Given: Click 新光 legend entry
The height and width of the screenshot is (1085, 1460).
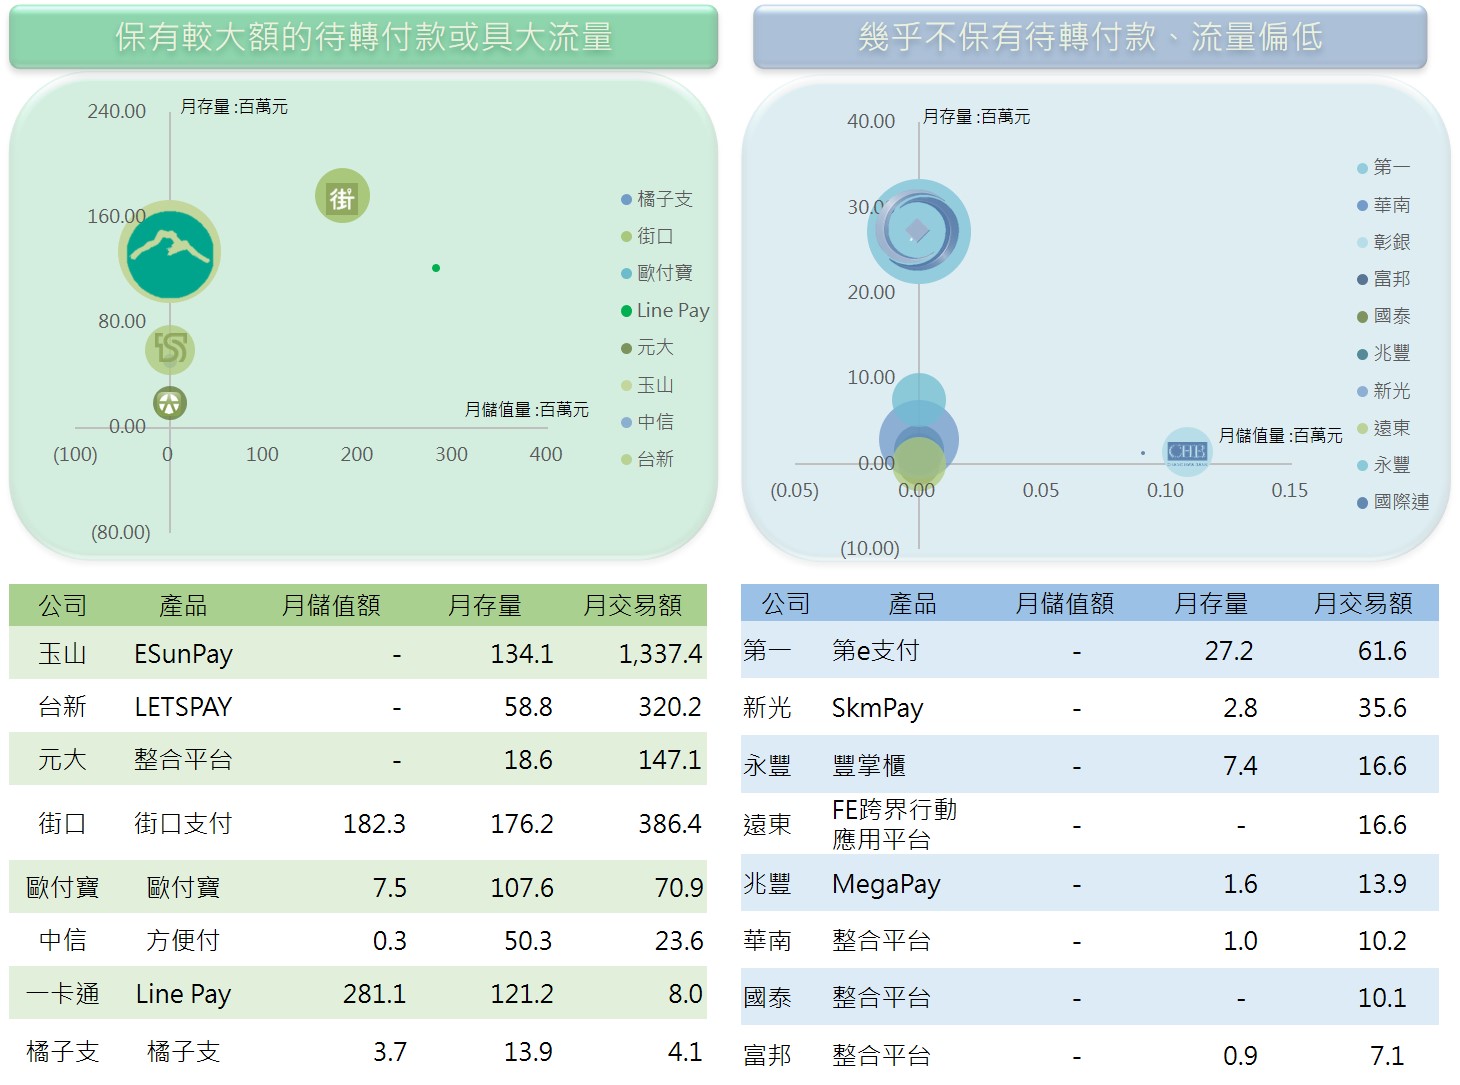Looking at the screenshot, I should click(1383, 391).
